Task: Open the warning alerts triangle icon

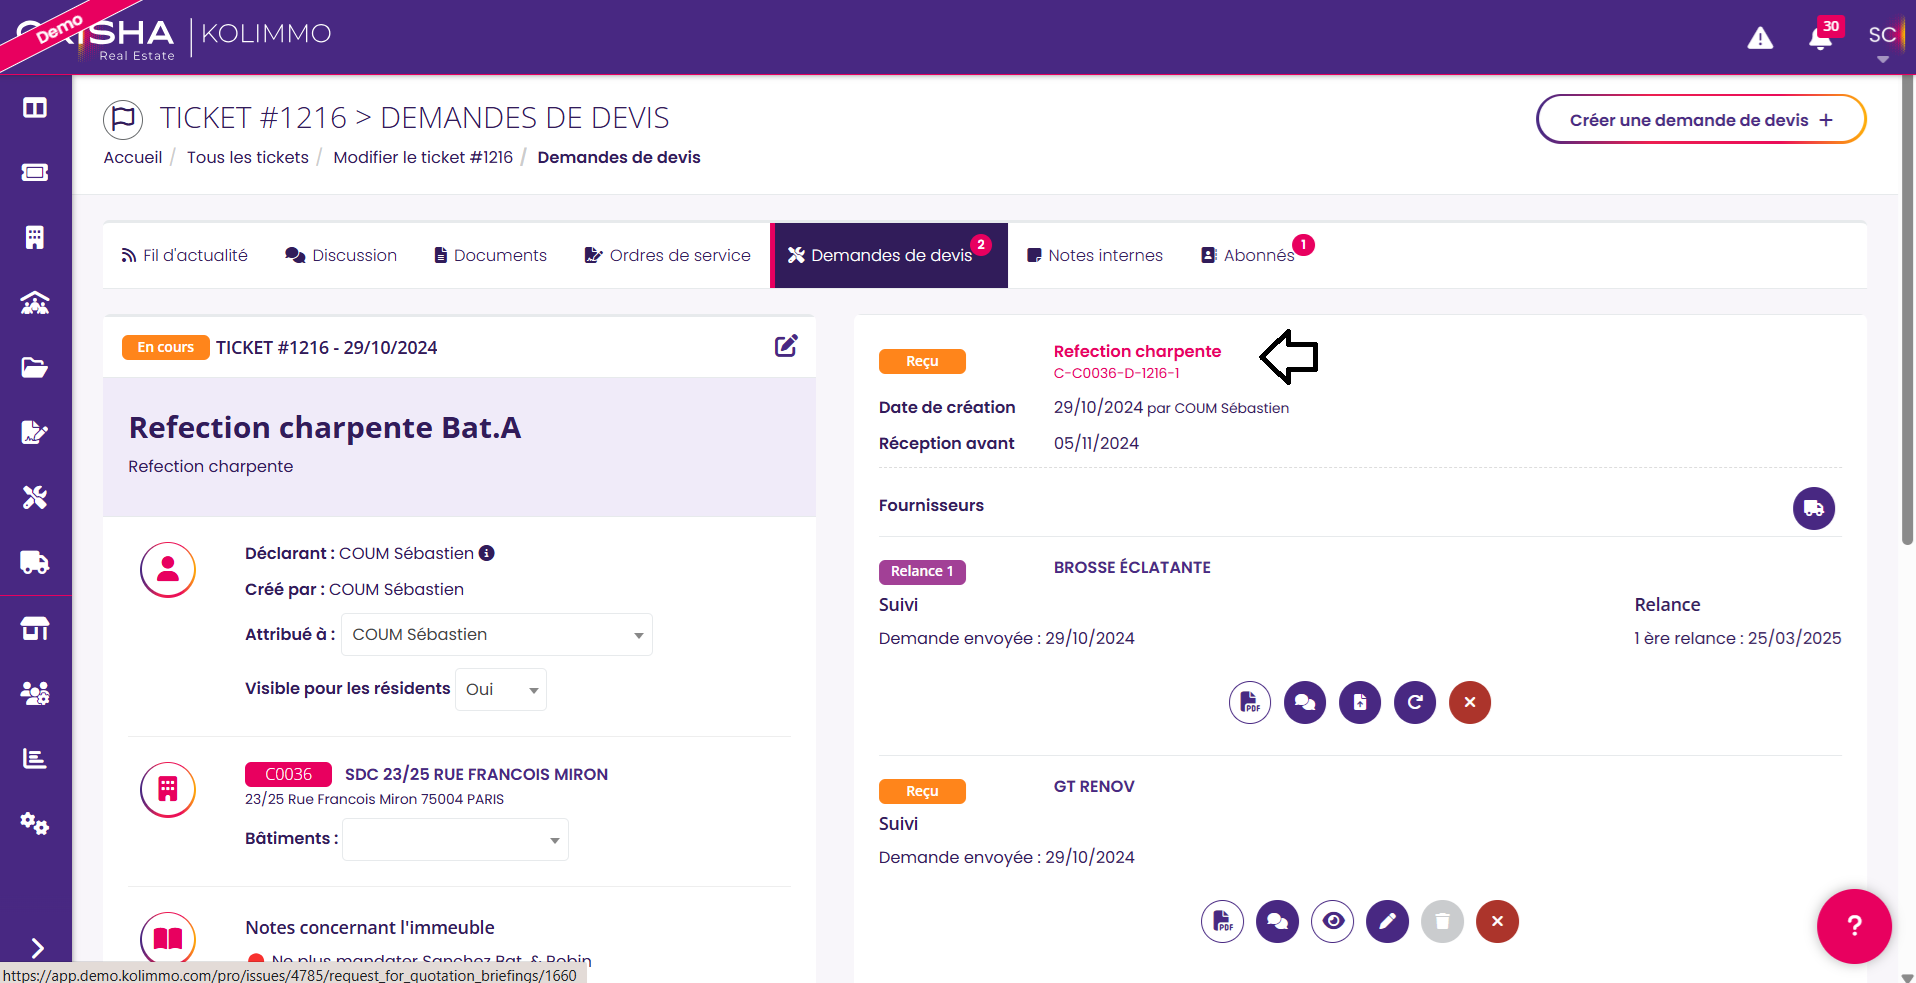Action: click(1760, 38)
